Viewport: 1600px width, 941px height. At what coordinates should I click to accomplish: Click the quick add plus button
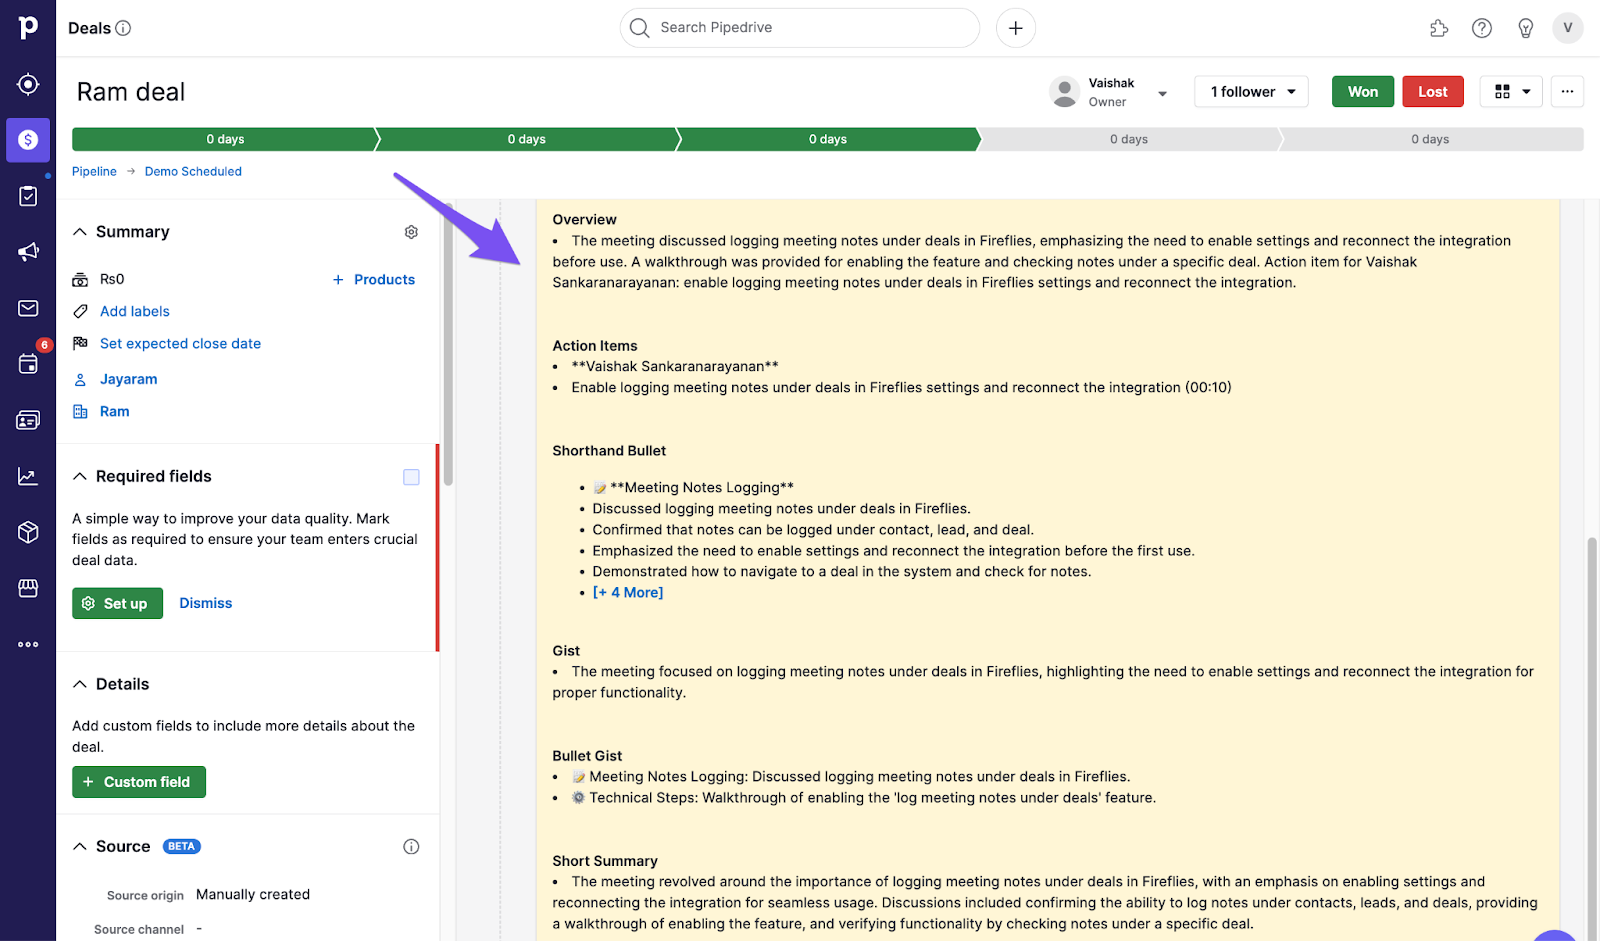coord(1015,28)
